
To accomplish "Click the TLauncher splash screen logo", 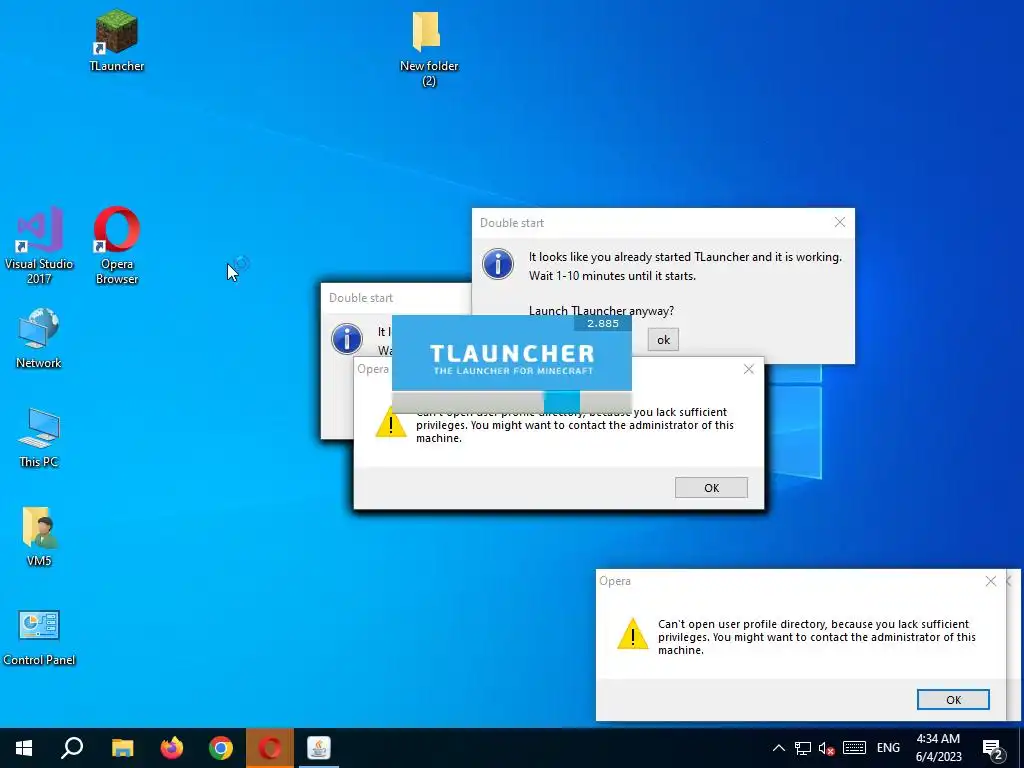I will pyautogui.click(x=512, y=359).
